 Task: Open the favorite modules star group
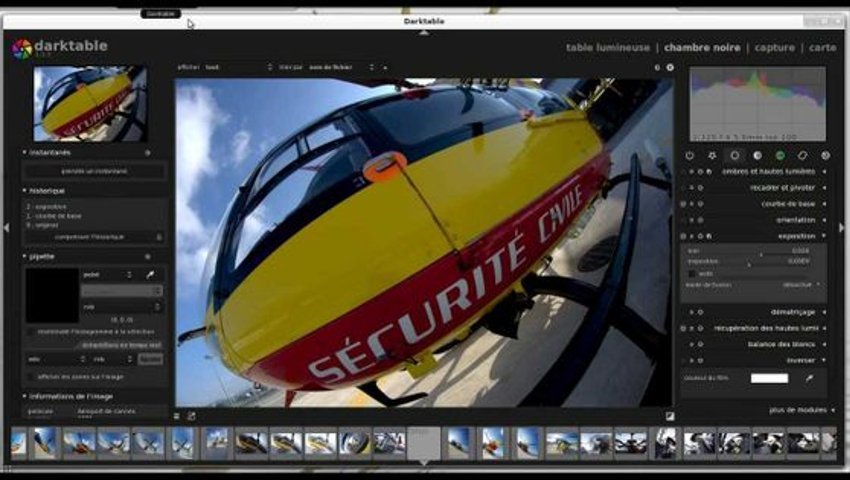pos(712,156)
